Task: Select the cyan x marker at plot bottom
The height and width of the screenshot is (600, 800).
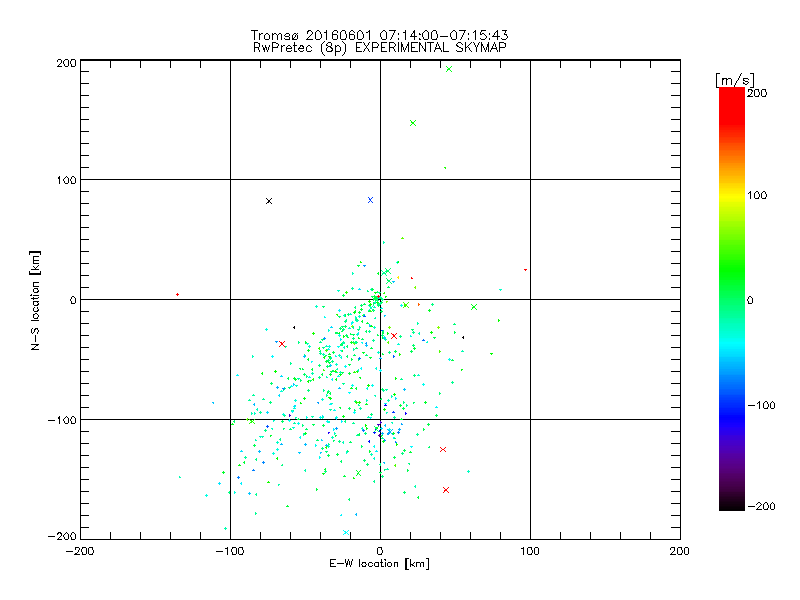Action: pyautogui.click(x=347, y=533)
